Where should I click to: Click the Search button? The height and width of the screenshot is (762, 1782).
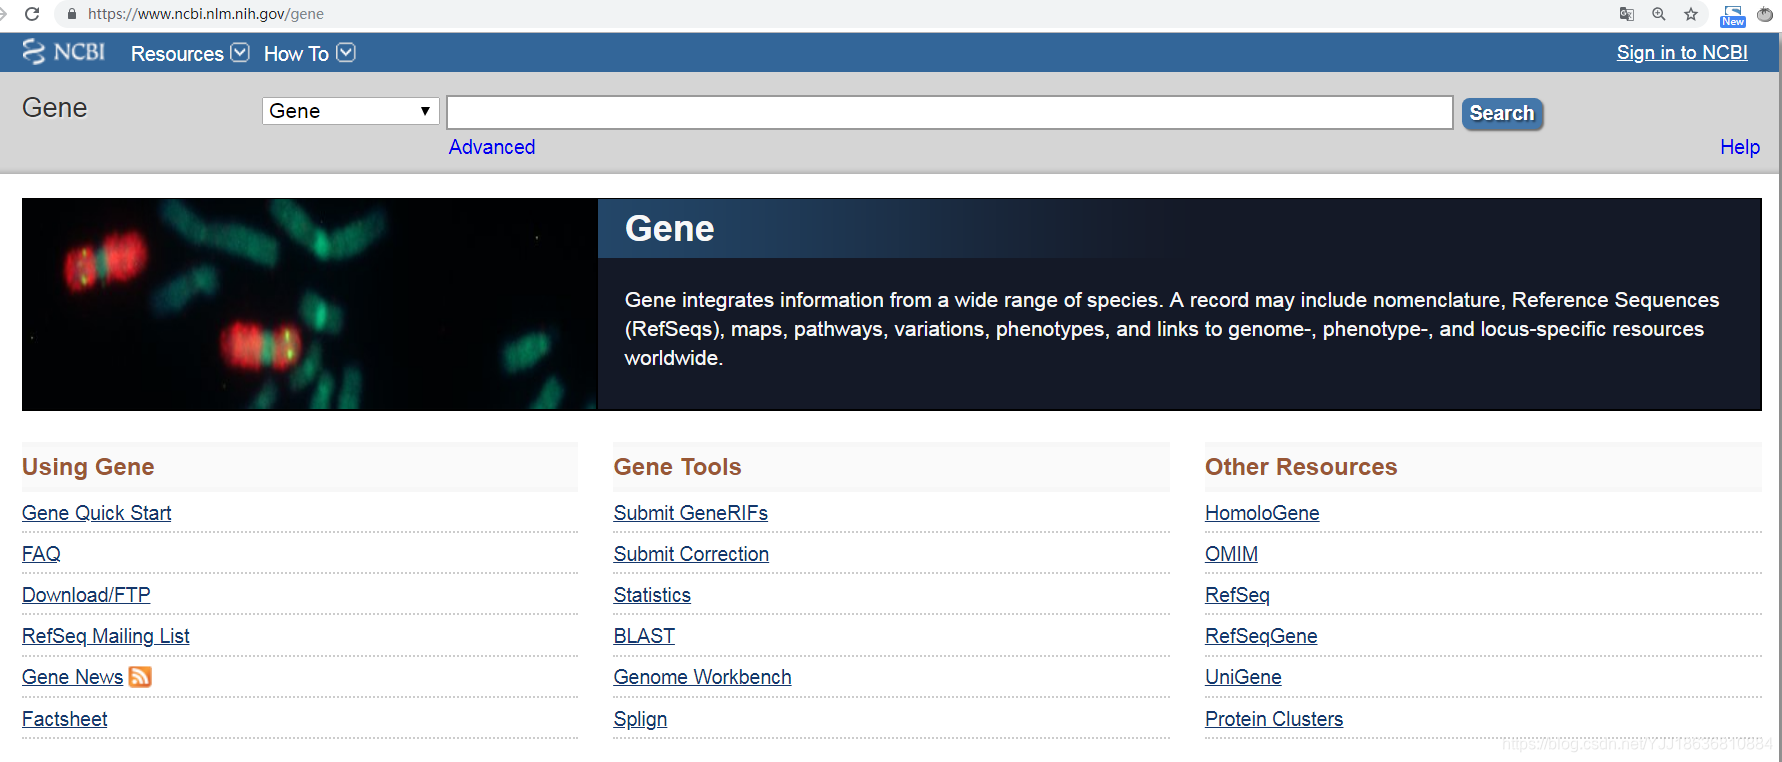pyautogui.click(x=1502, y=113)
